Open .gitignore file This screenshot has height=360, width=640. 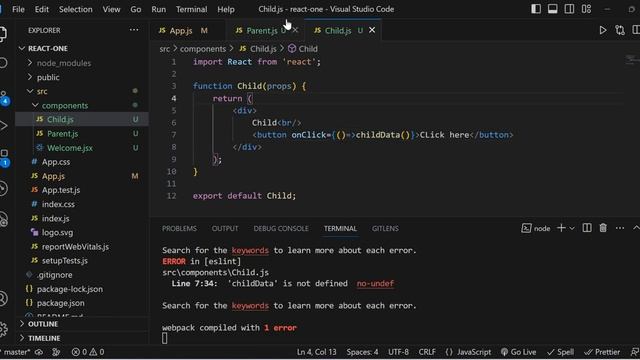point(82,275)
